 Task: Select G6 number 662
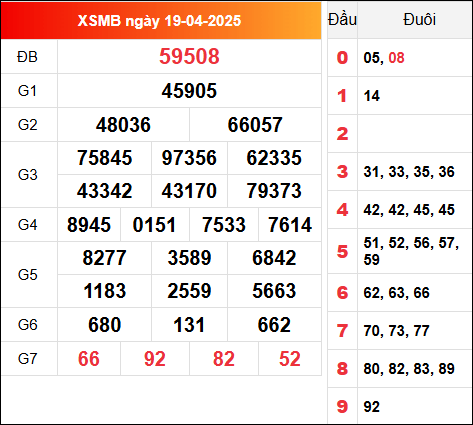[274, 325]
